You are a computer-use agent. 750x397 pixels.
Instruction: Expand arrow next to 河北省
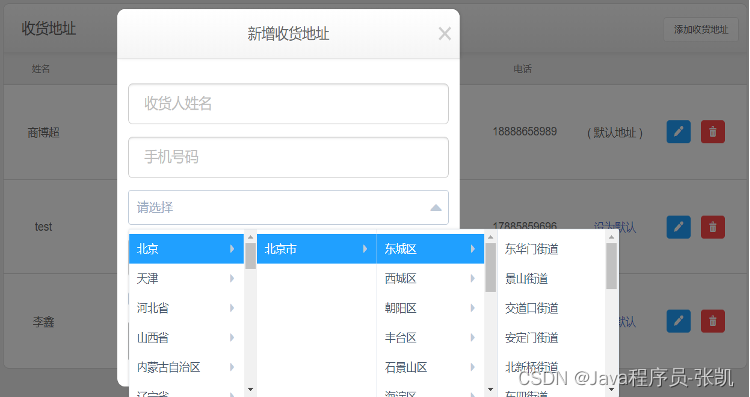pos(232,308)
